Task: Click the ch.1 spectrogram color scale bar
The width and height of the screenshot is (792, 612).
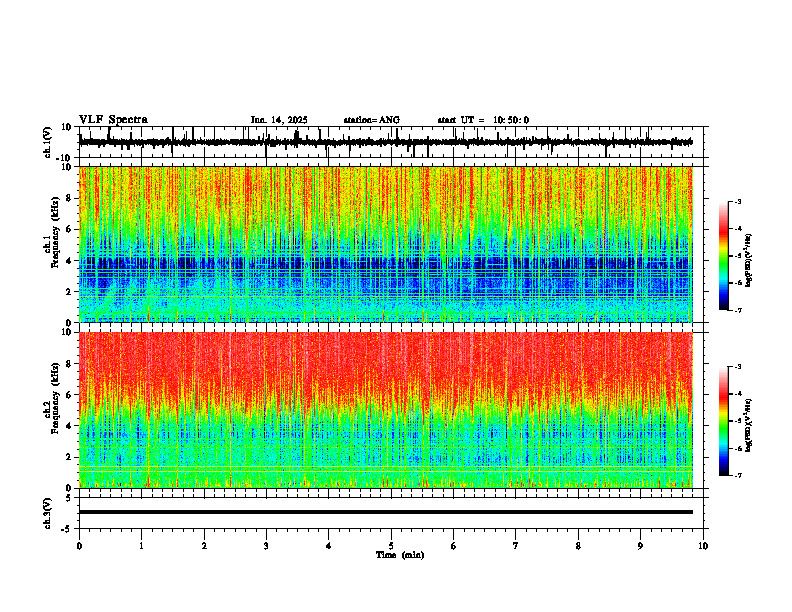Action: (724, 256)
